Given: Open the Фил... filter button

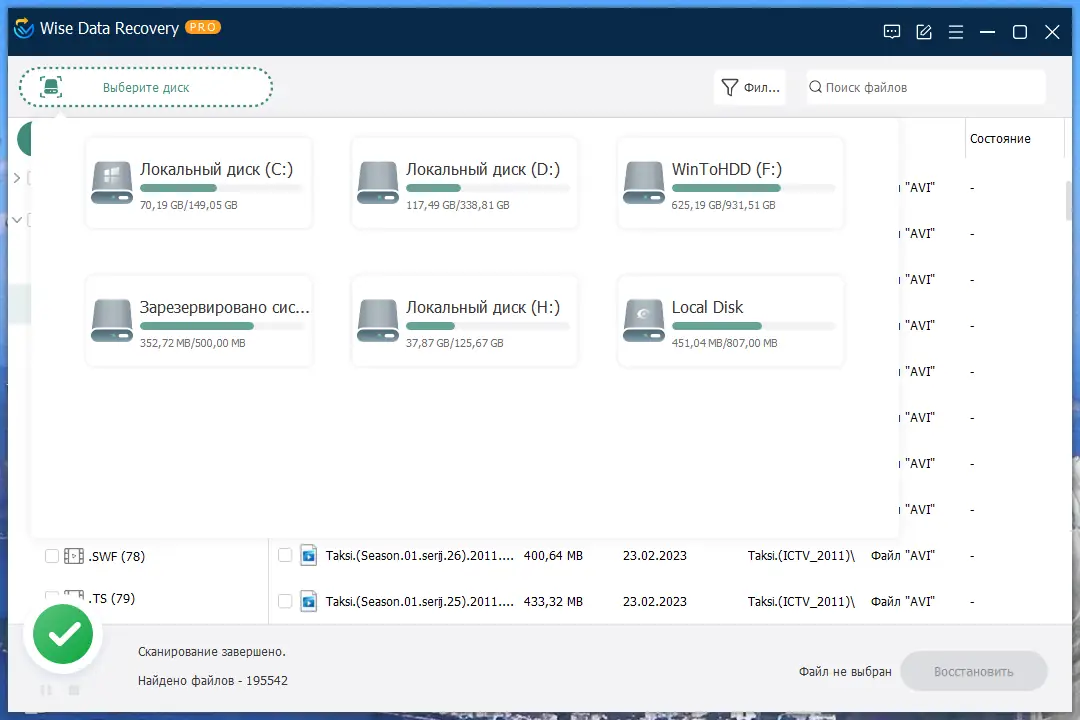Looking at the screenshot, I should coord(750,88).
